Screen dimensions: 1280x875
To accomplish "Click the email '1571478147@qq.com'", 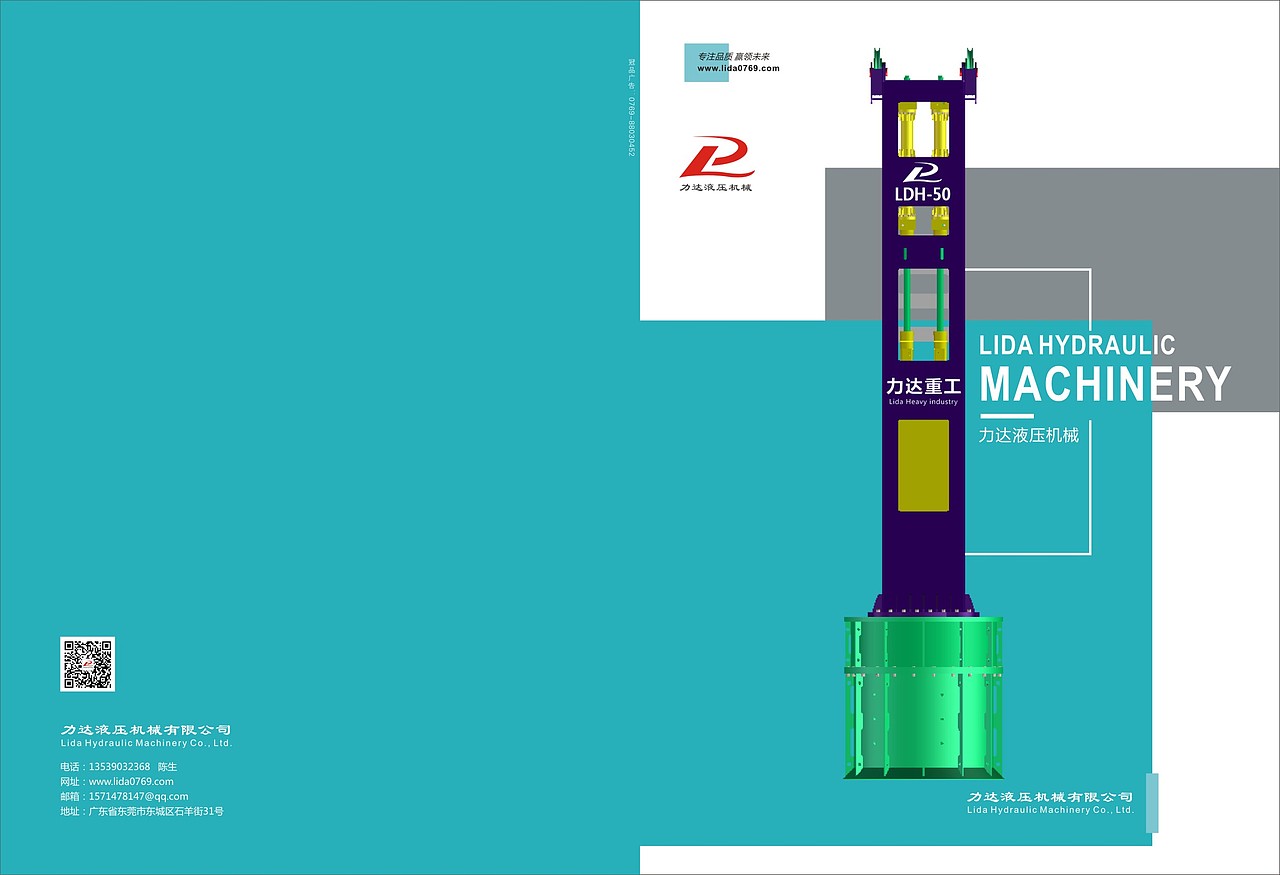I will (x=139, y=796).
